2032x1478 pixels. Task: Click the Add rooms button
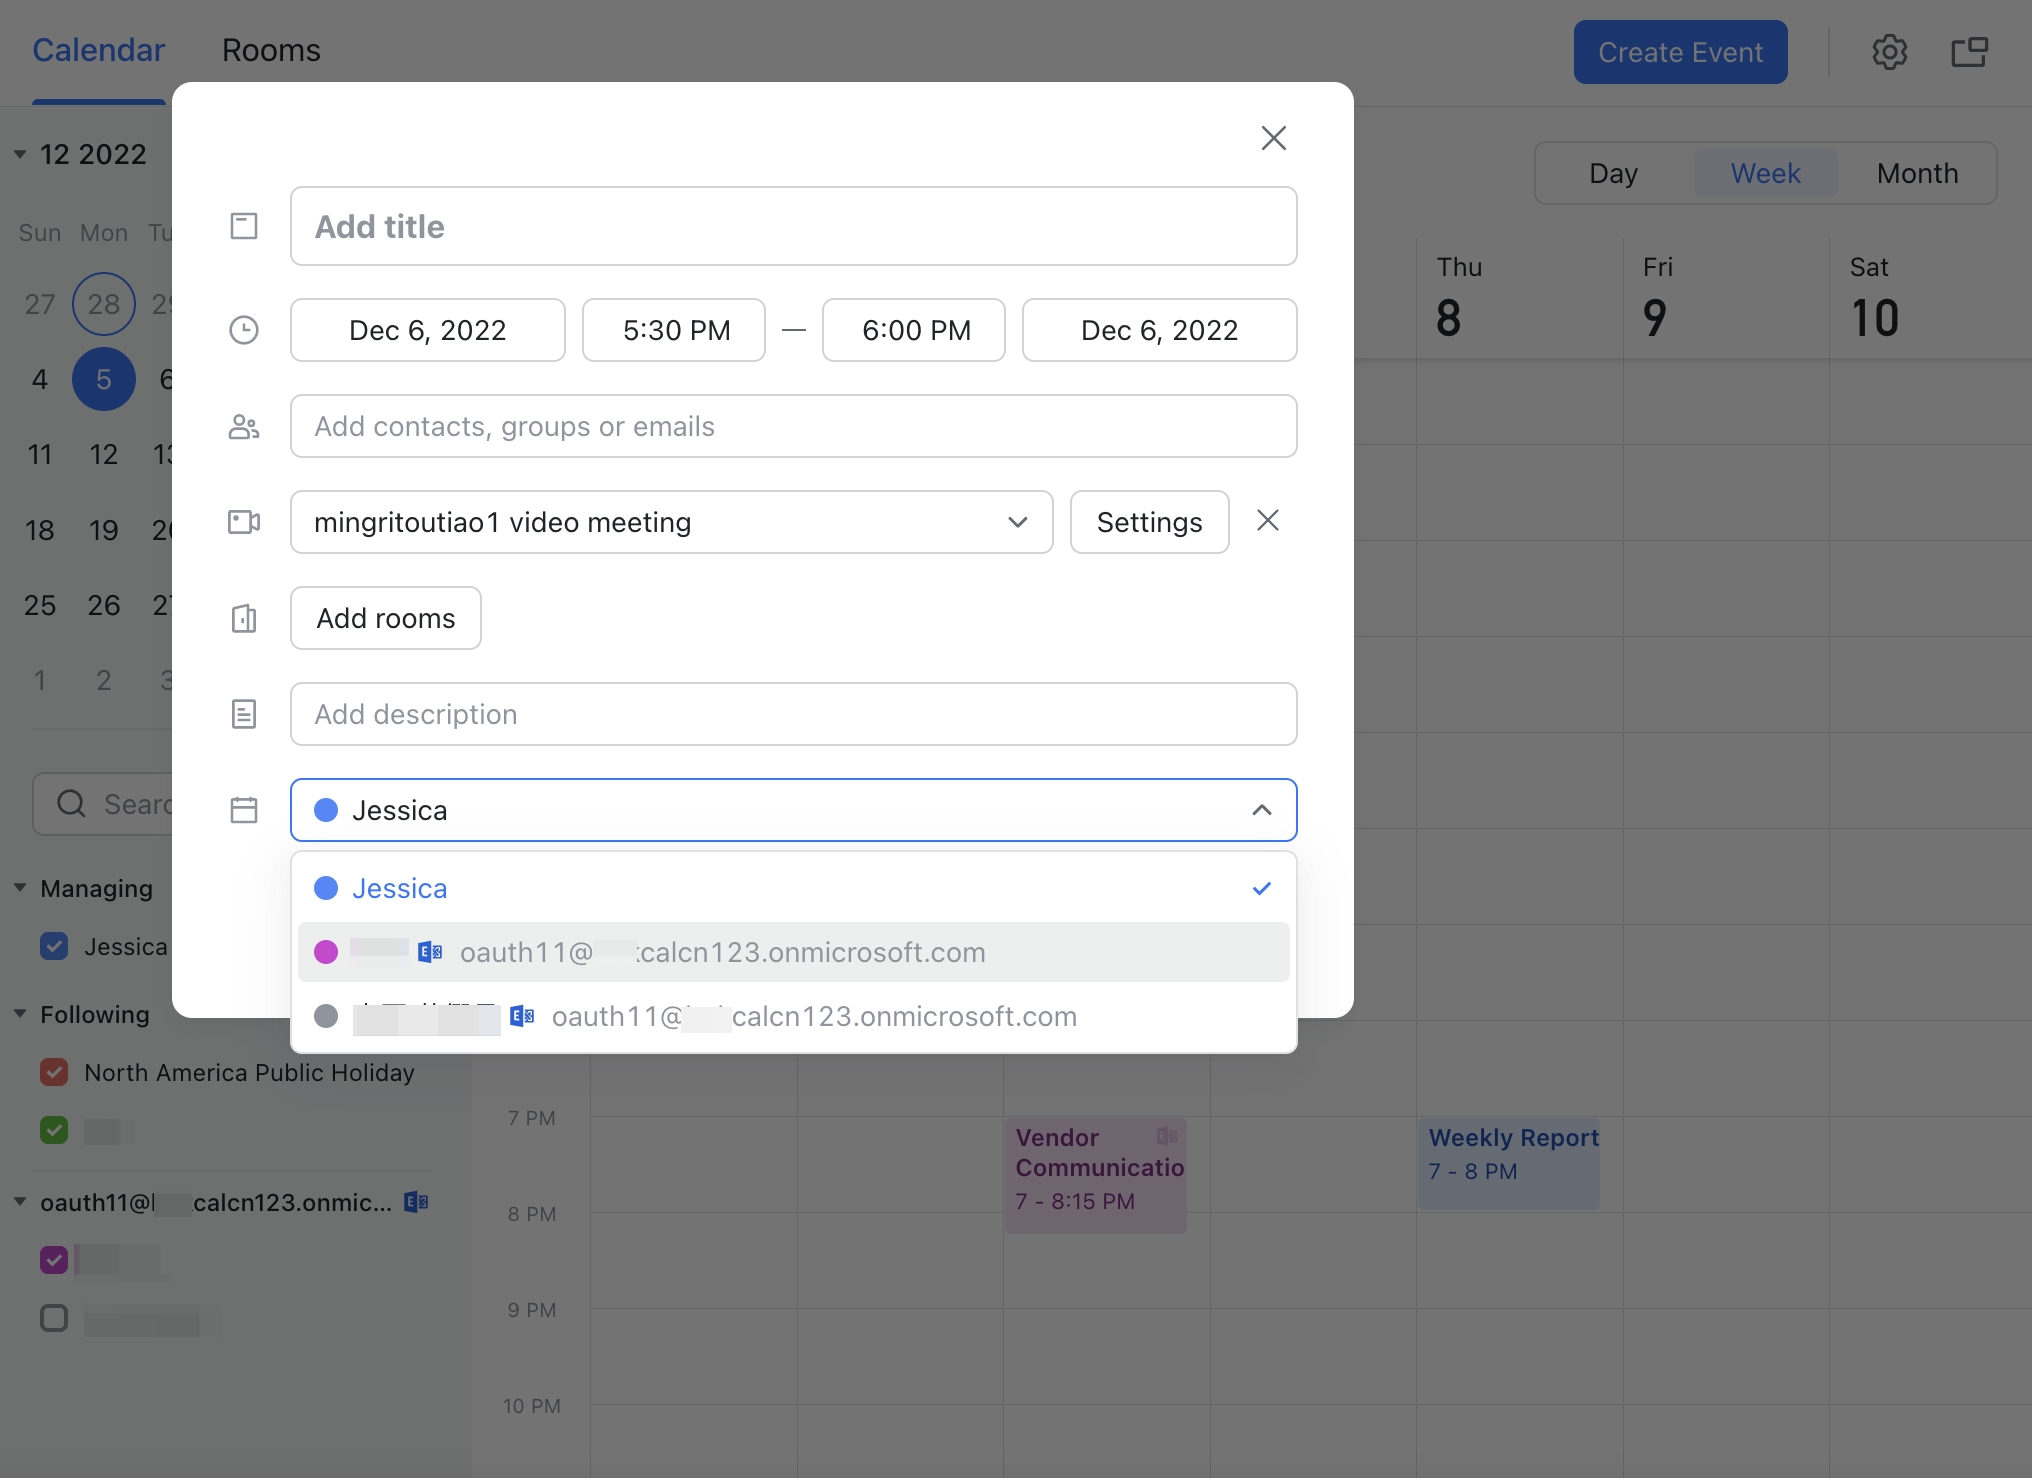pos(385,617)
